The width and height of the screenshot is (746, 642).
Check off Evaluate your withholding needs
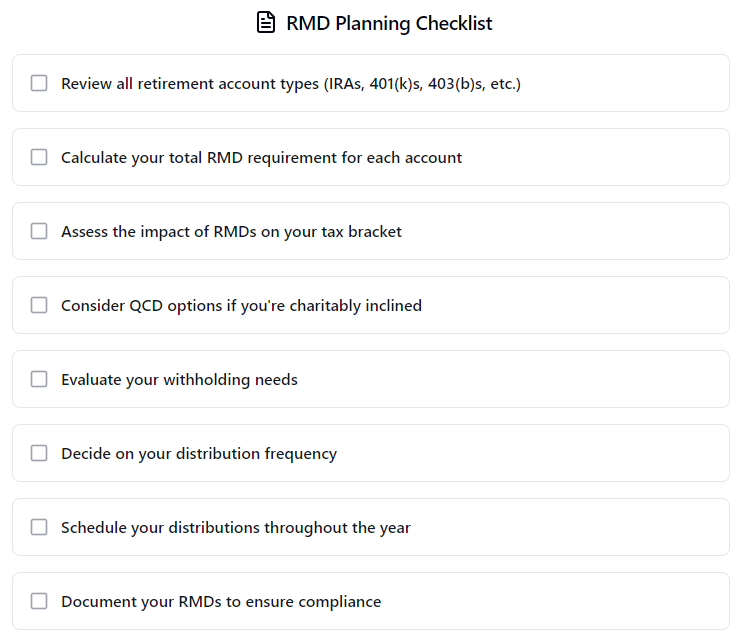(39, 379)
